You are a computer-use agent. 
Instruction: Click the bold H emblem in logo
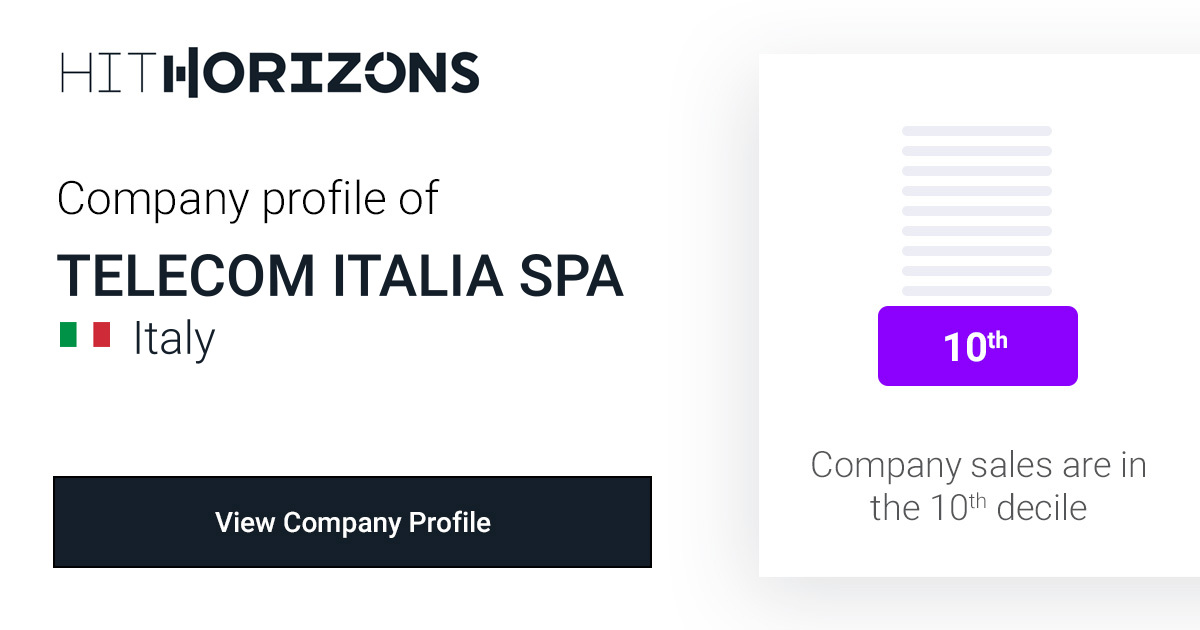pyautogui.click(x=180, y=73)
